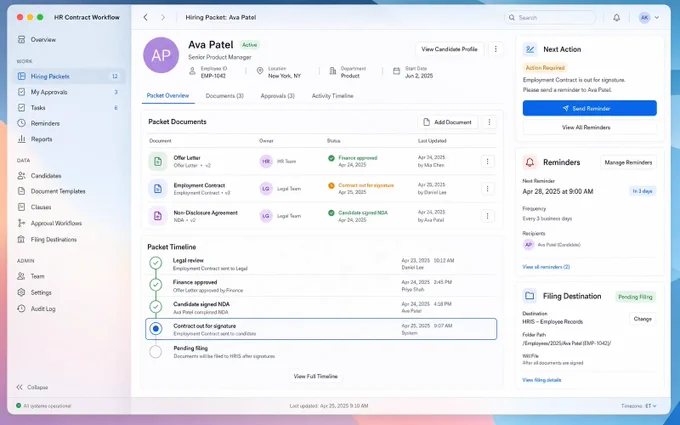Collapse the sidebar
680x425 pixels.
(32, 387)
